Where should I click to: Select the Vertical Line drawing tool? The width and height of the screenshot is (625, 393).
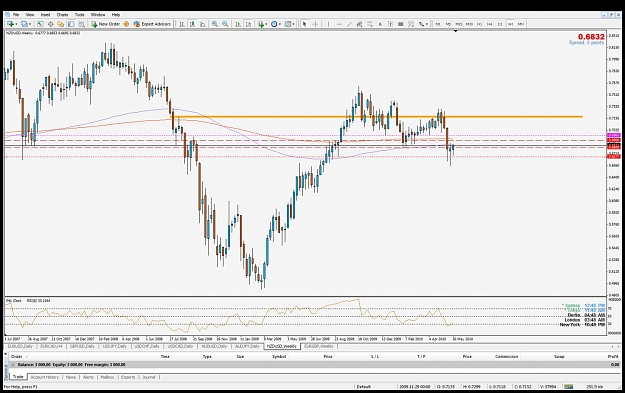[x=328, y=24]
